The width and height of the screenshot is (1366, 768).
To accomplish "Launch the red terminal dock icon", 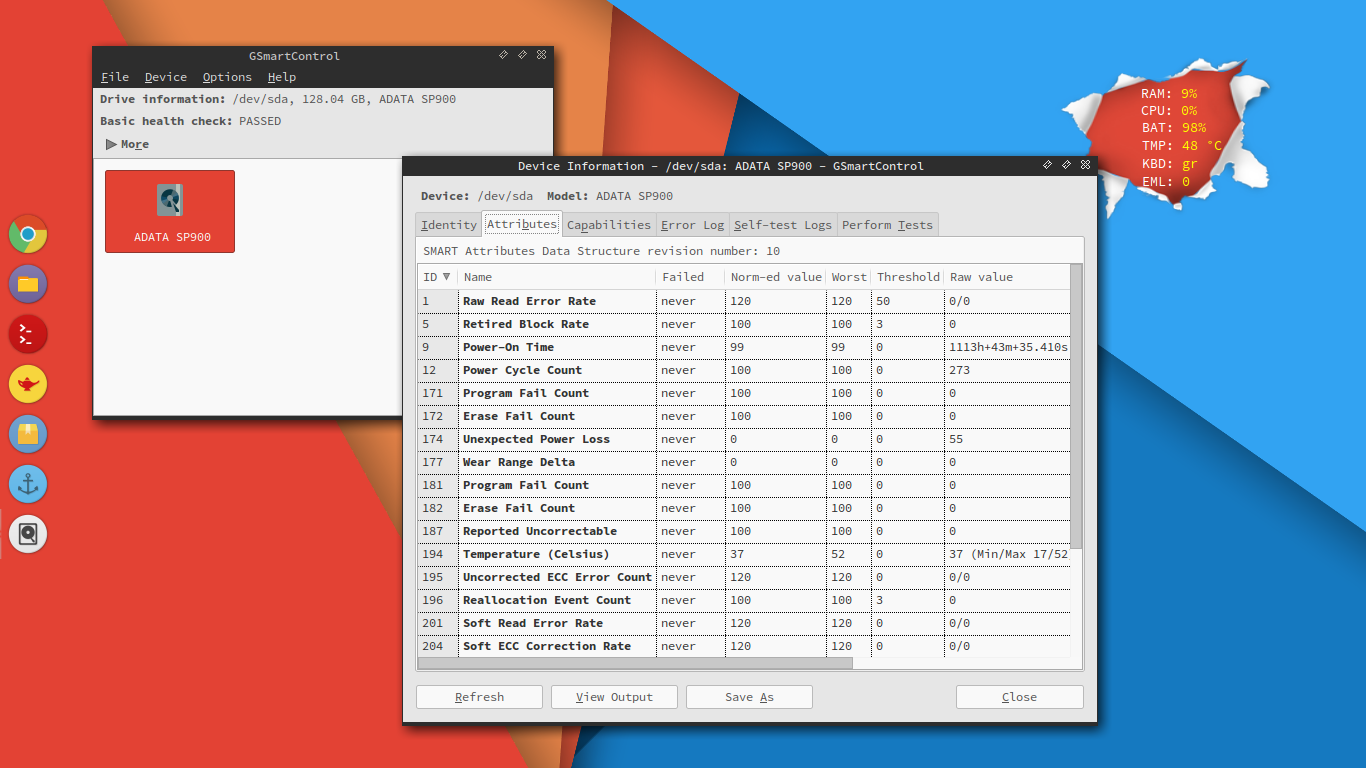I will [28, 334].
